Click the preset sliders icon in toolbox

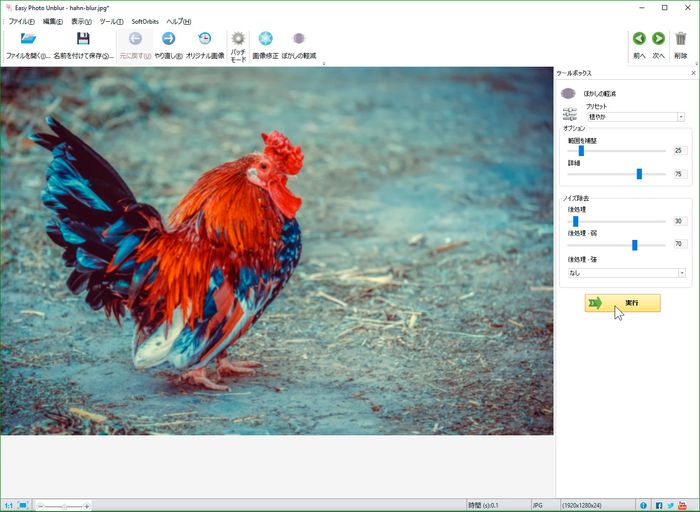tap(570, 114)
